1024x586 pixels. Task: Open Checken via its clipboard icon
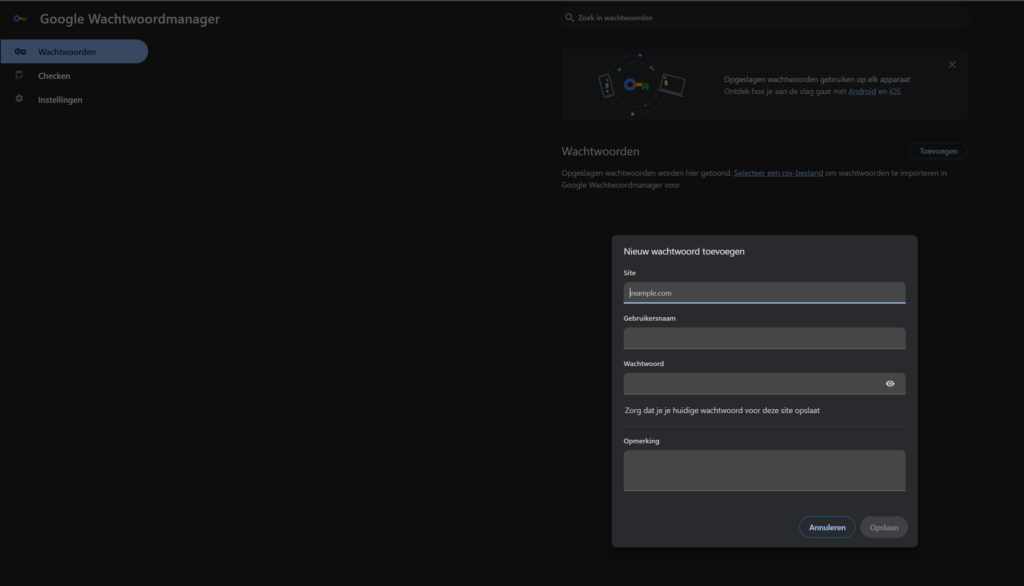tap(19, 75)
